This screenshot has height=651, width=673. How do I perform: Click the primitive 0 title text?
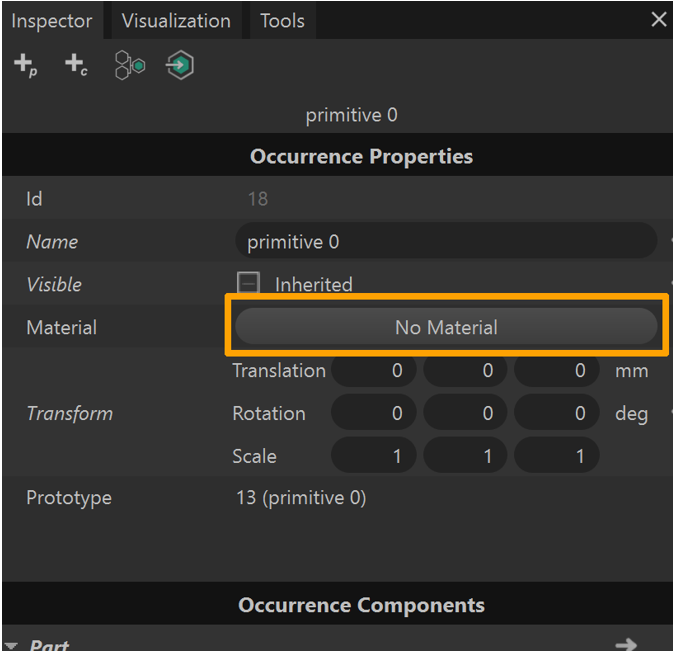coord(352,115)
